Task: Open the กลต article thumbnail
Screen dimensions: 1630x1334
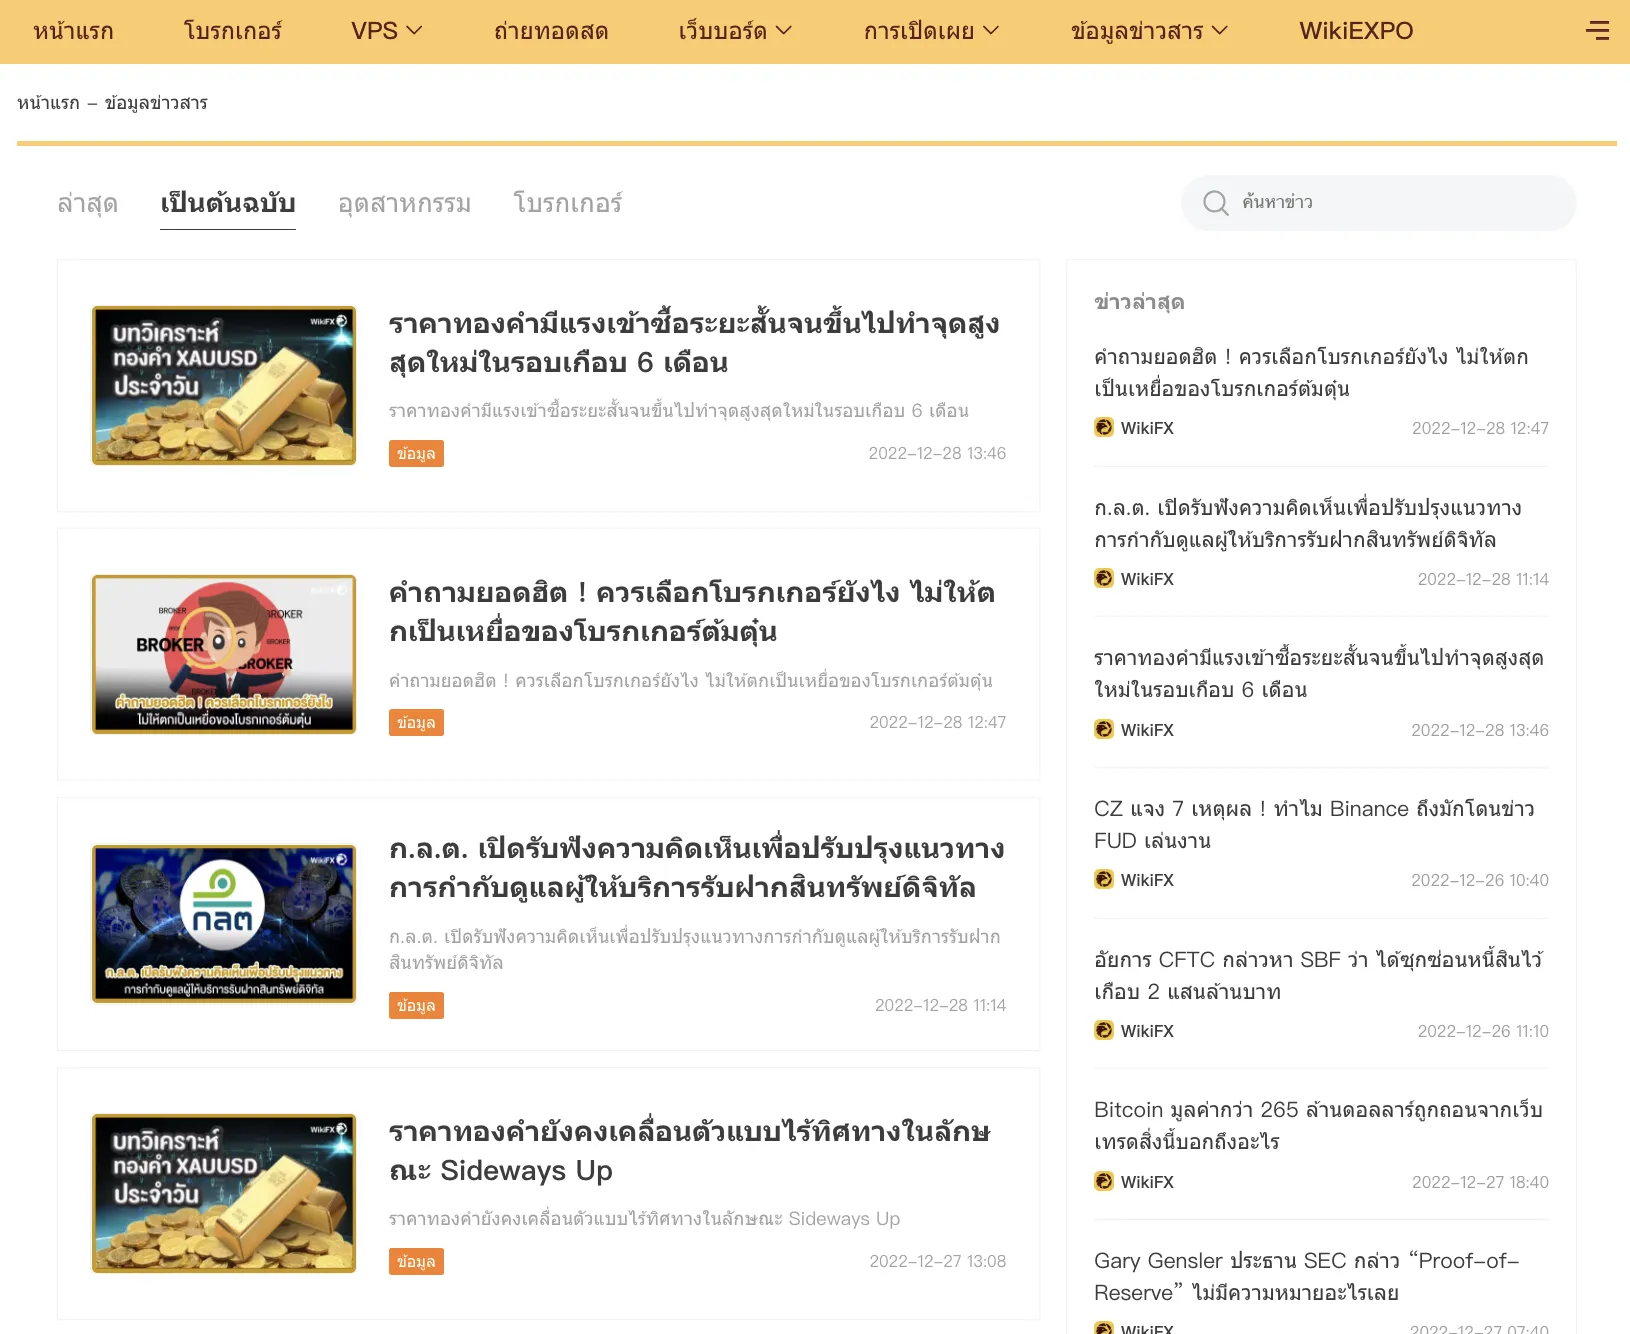Action: (x=224, y=923)
